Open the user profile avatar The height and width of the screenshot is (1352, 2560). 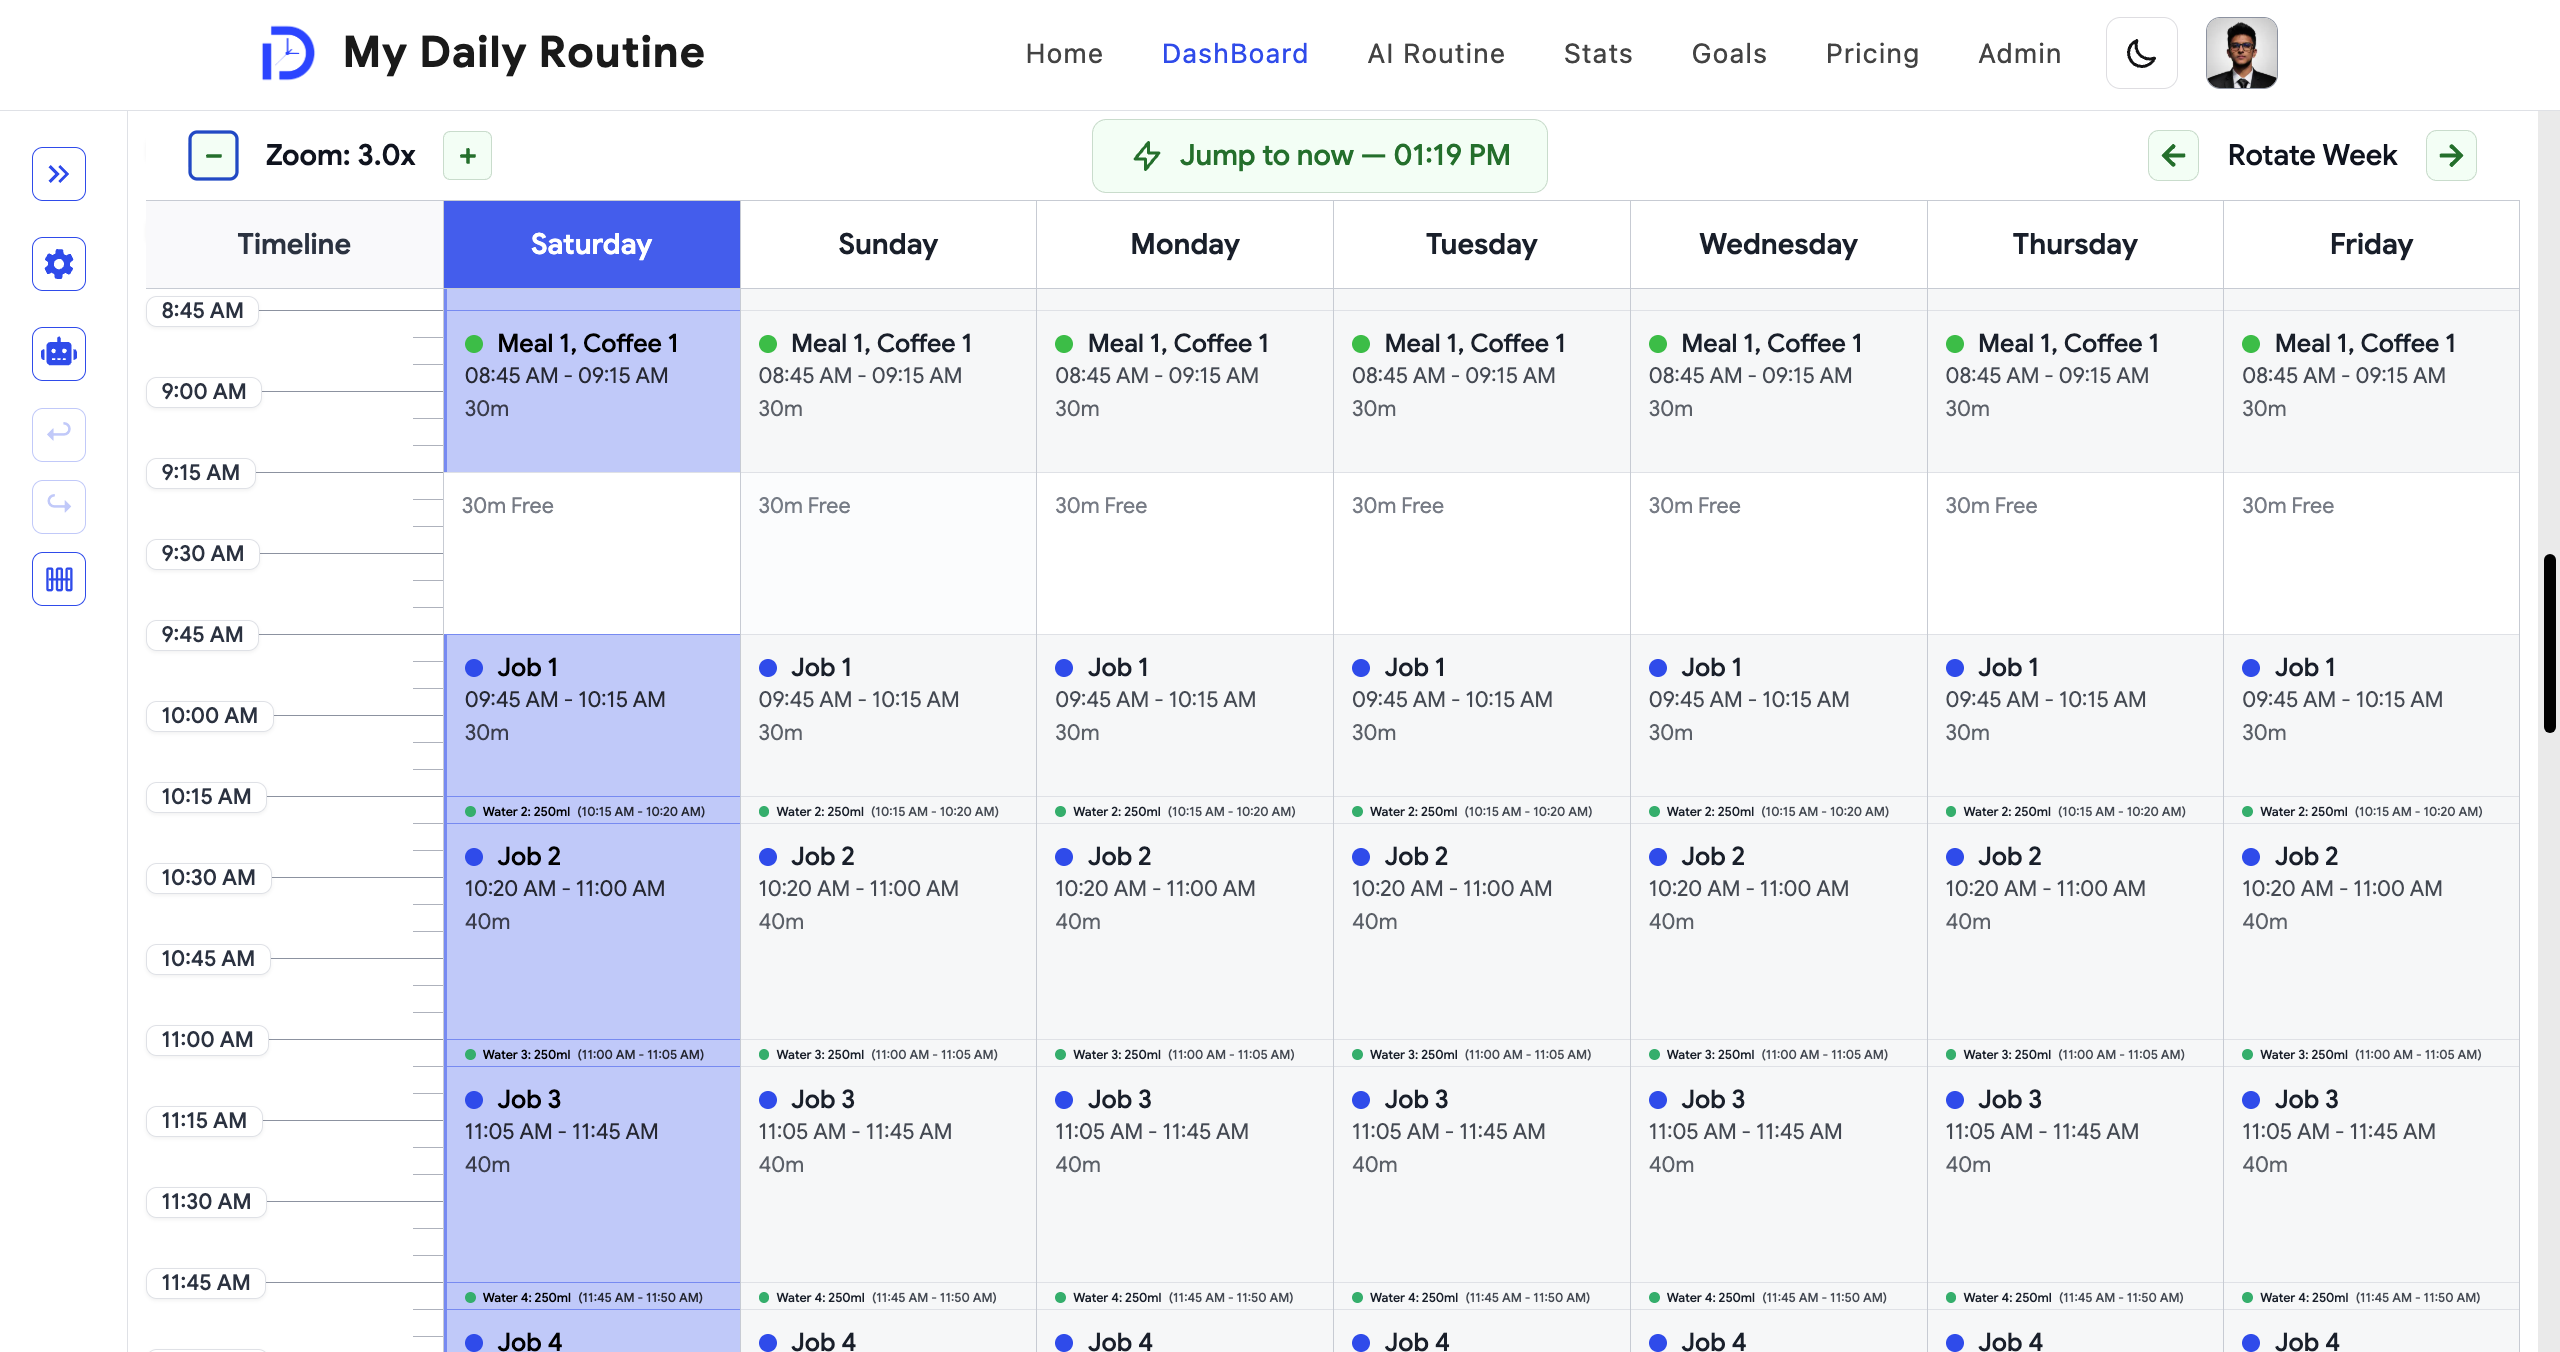pos(2242,53)
